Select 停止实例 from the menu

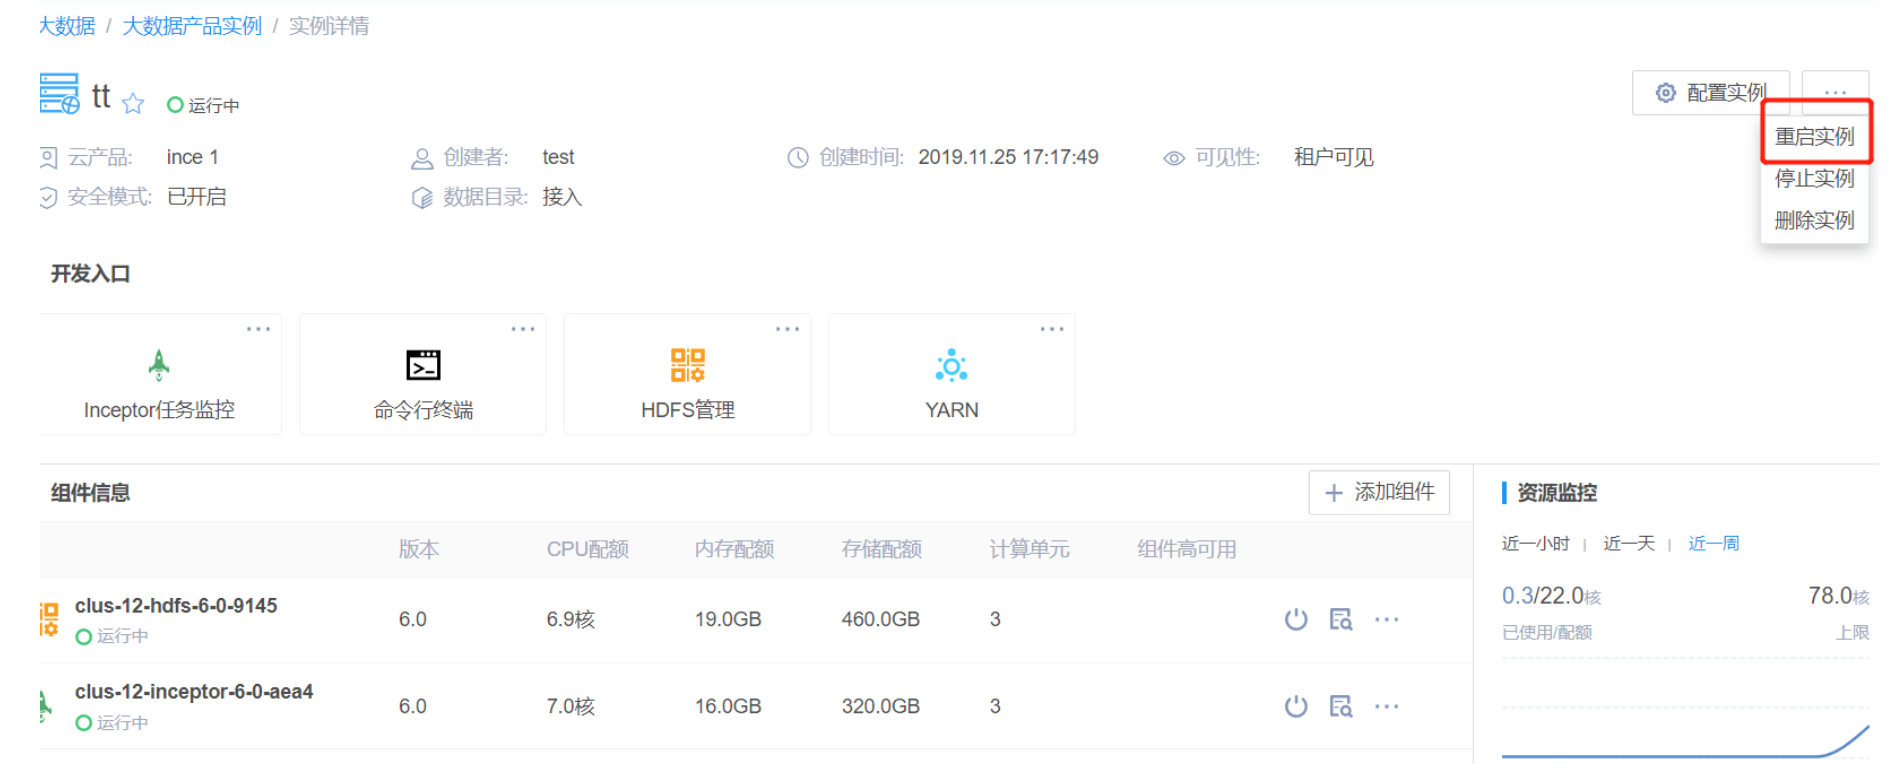[x=1814, y=179]
